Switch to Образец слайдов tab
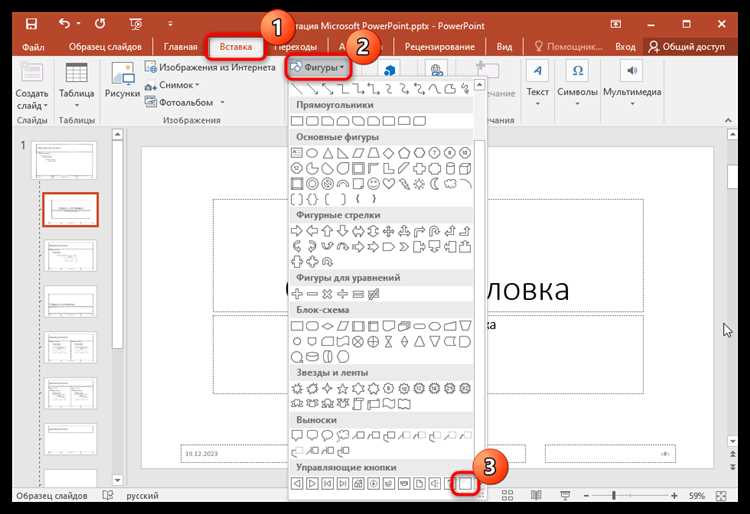 point(105,47)
